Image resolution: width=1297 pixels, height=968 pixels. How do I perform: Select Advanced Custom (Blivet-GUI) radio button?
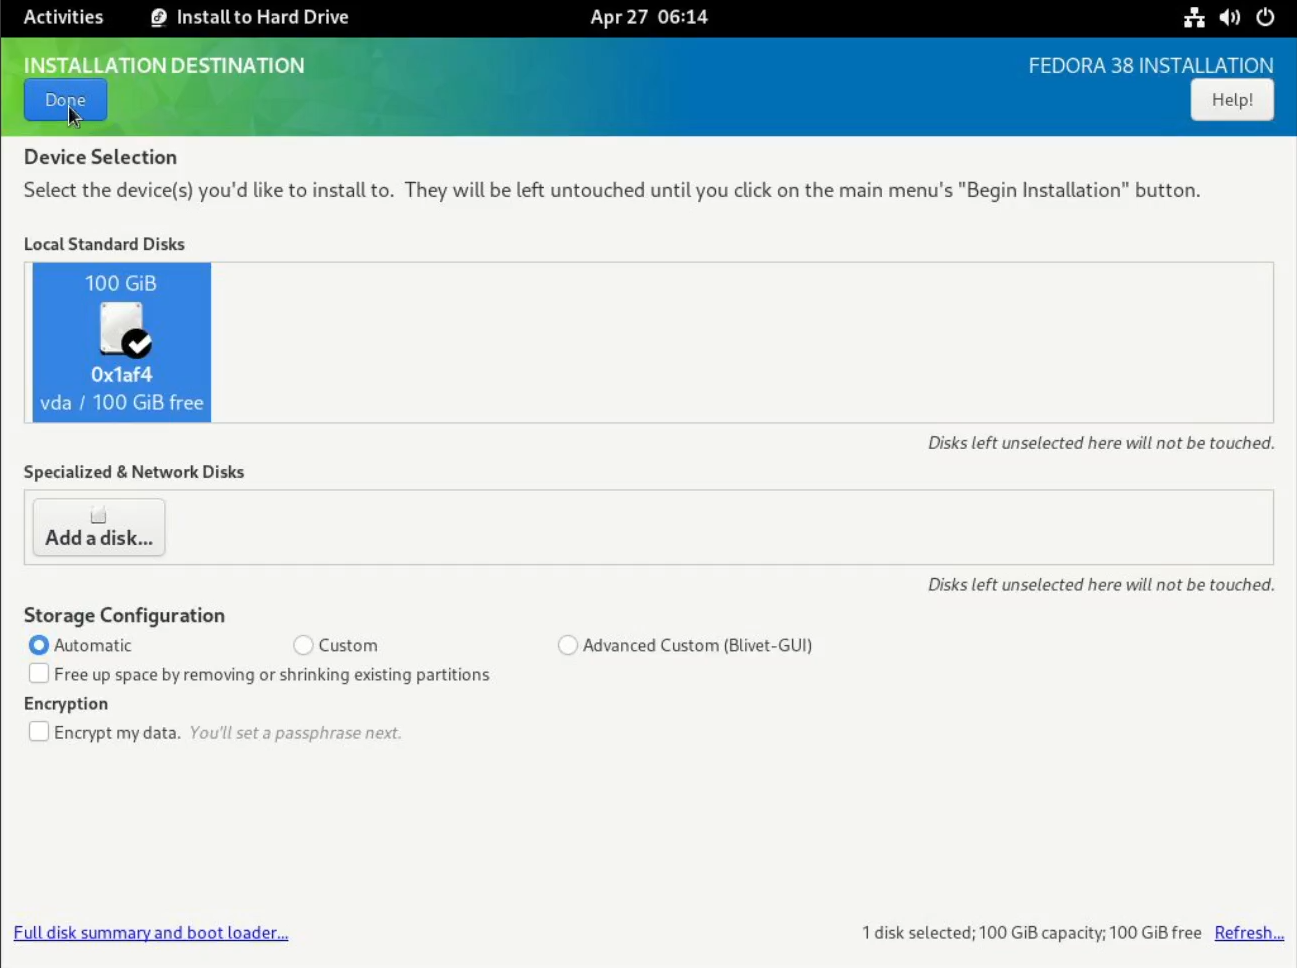tap(568, 645)
